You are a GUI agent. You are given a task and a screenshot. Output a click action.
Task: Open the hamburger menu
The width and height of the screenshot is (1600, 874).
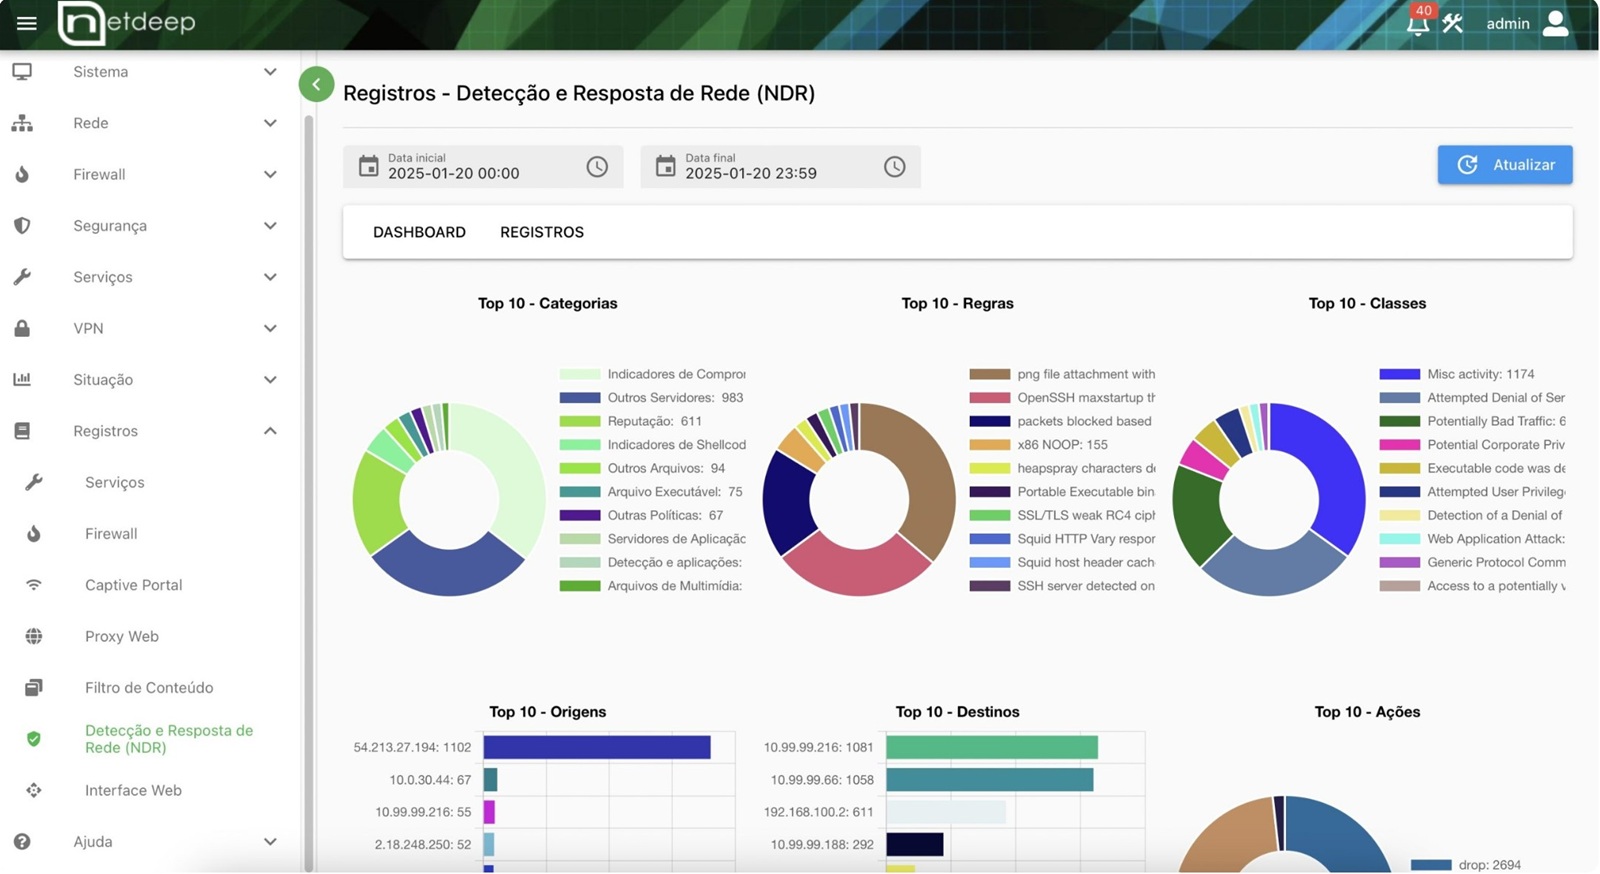tap(27, 23)
